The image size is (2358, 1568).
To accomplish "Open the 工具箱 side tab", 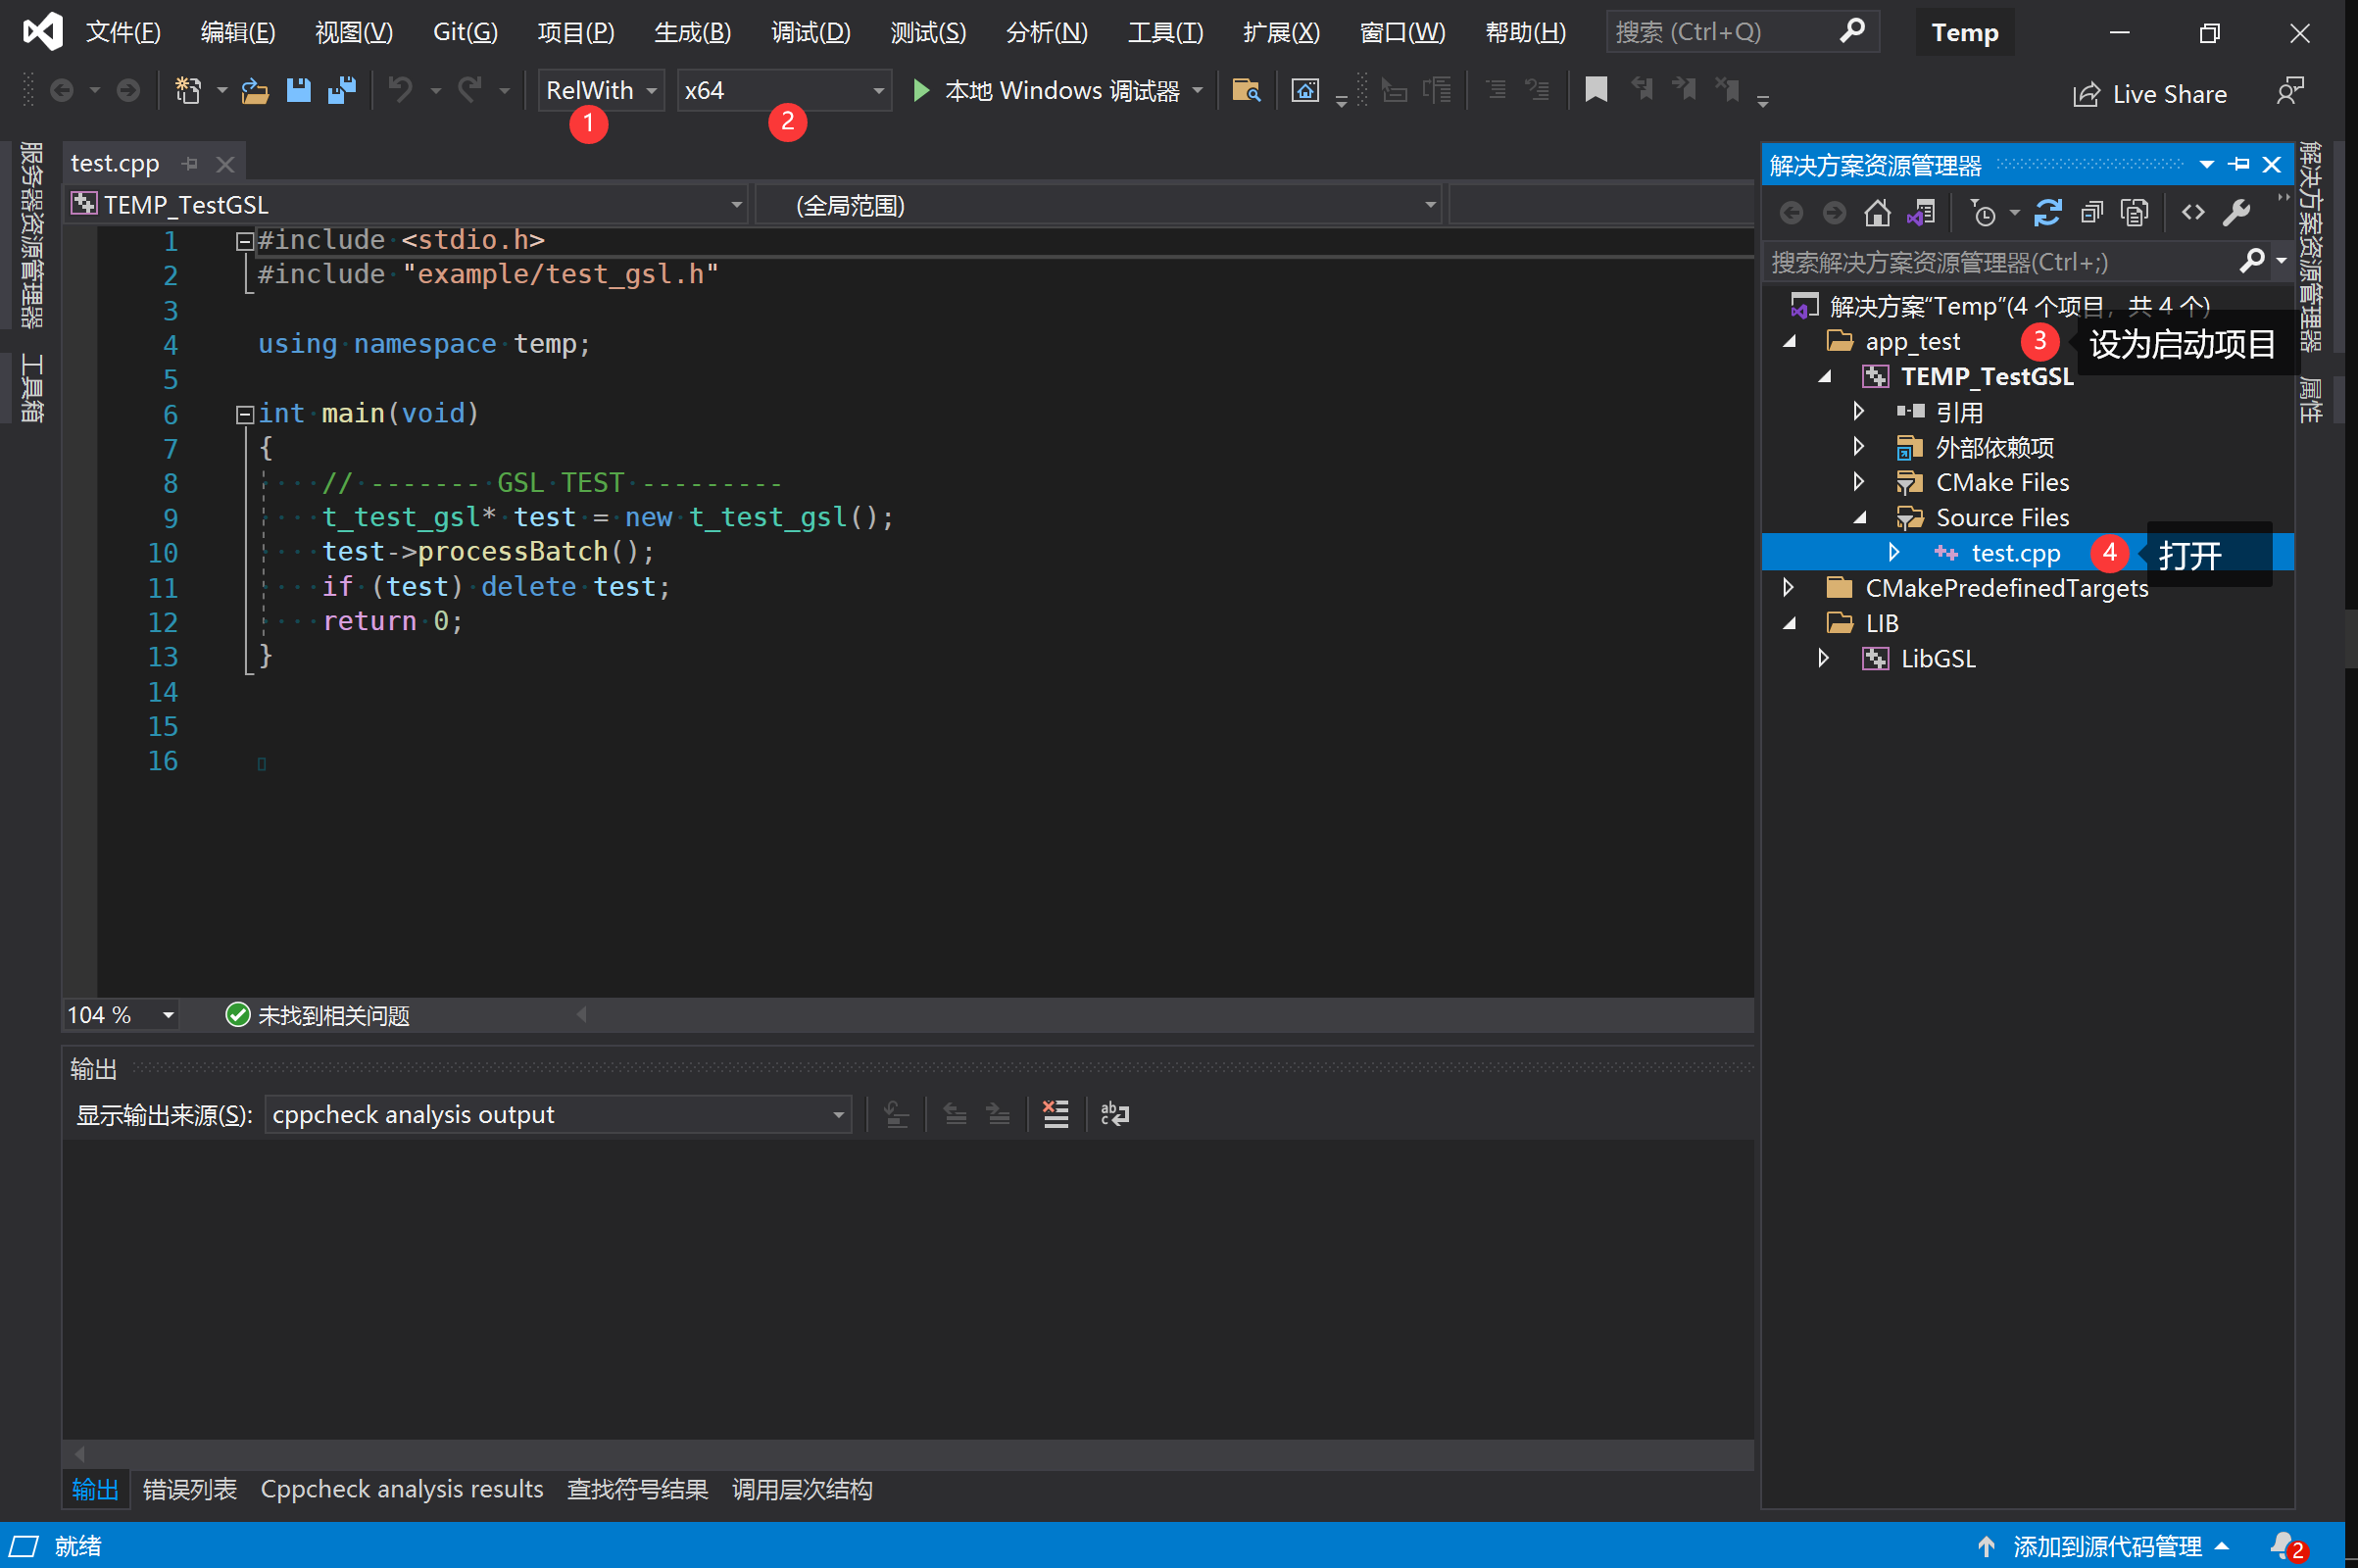I will 31,388.
